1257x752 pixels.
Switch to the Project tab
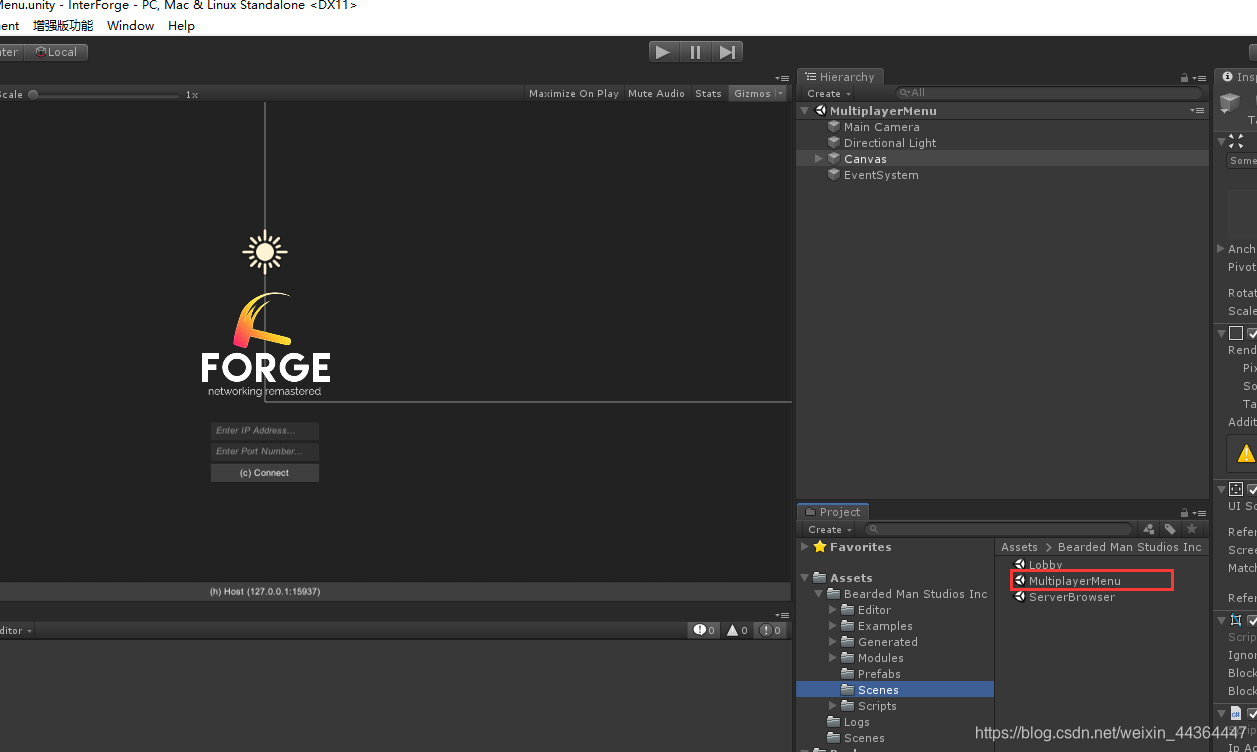[x=833, y=512]
